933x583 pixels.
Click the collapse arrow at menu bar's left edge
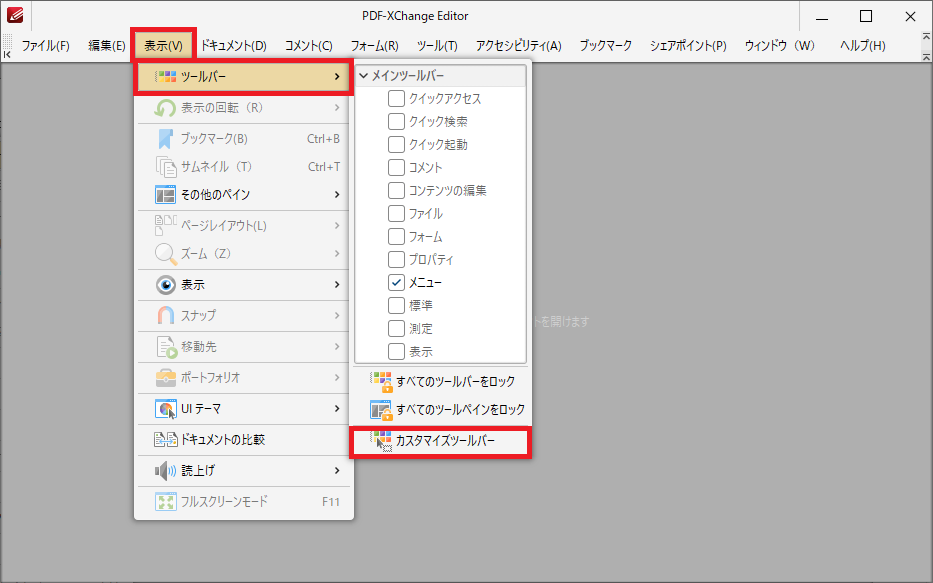[7, 55]
